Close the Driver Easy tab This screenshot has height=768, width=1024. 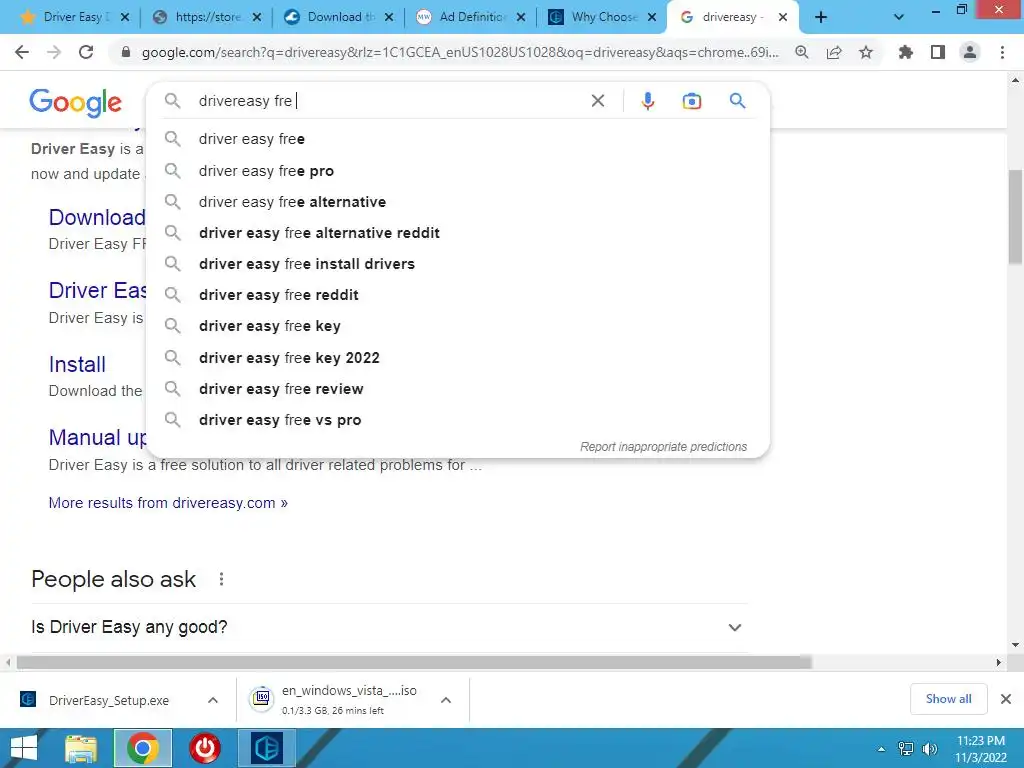(125, 17)
